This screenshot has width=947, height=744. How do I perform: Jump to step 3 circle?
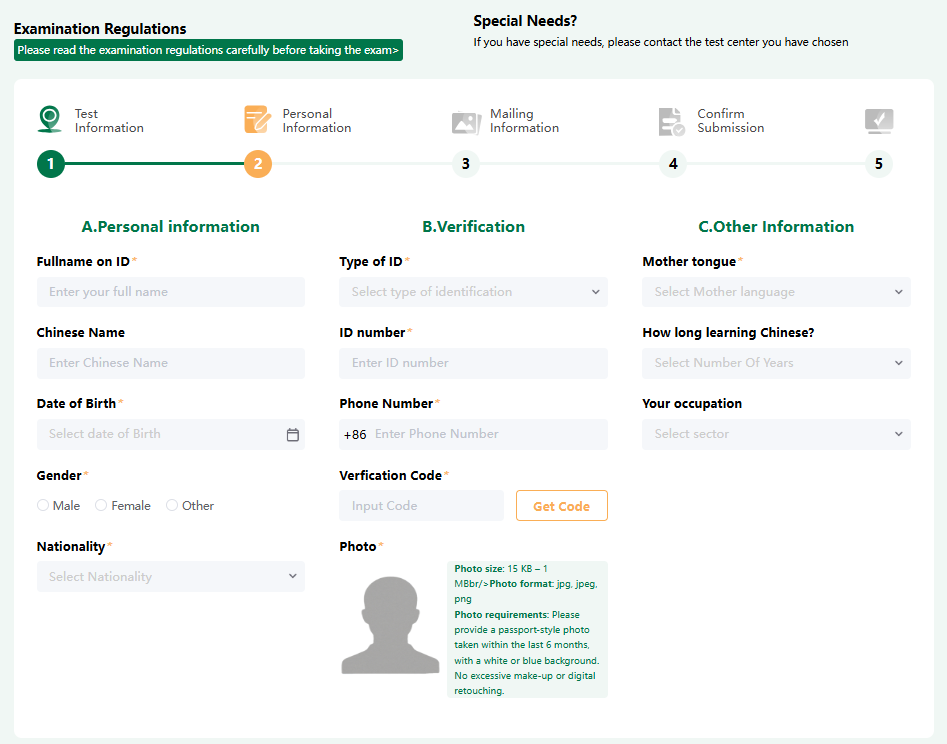coord(466,164)
